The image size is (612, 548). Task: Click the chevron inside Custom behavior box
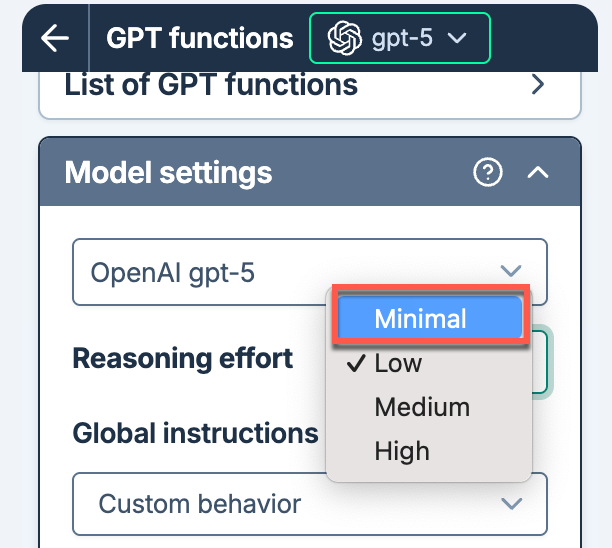pos(511,503)
